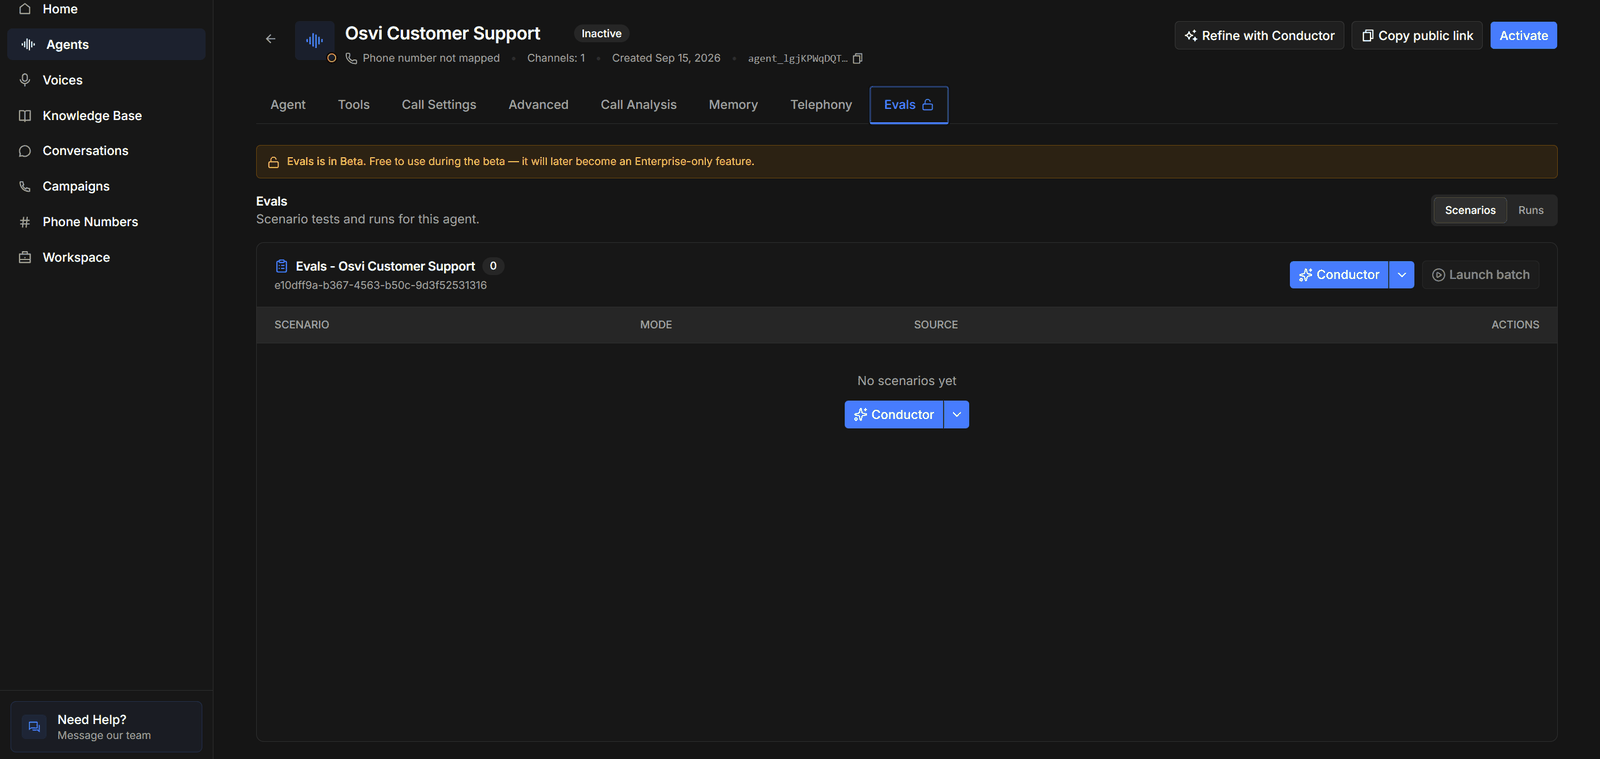
Task: Expand dropdown arrow next to header Conductor button
Action: pyautogui.click(x=1402, y=275)
